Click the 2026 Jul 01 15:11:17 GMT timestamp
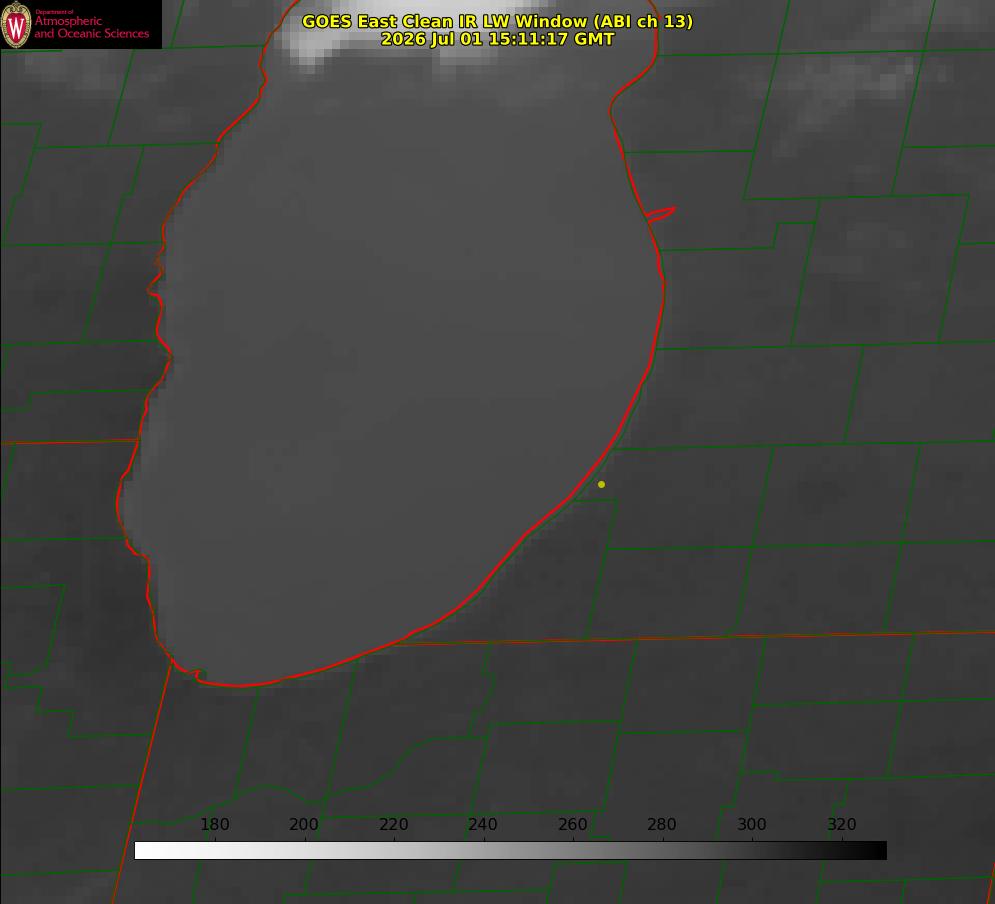 (x=497, y=39)
